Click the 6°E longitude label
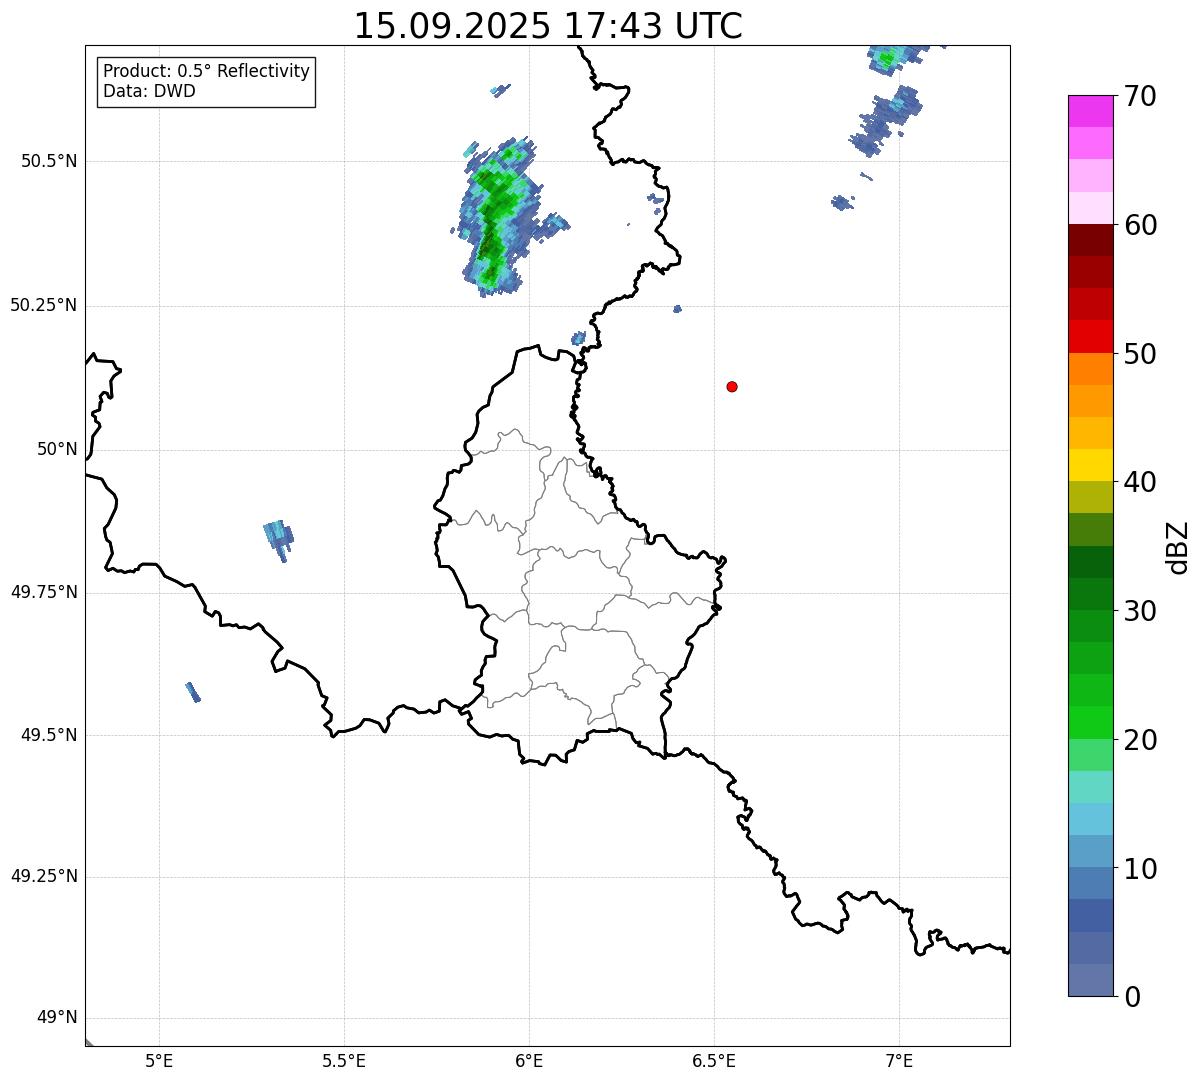The width and height of the screenshot is (1202, 1081). 529,1060
